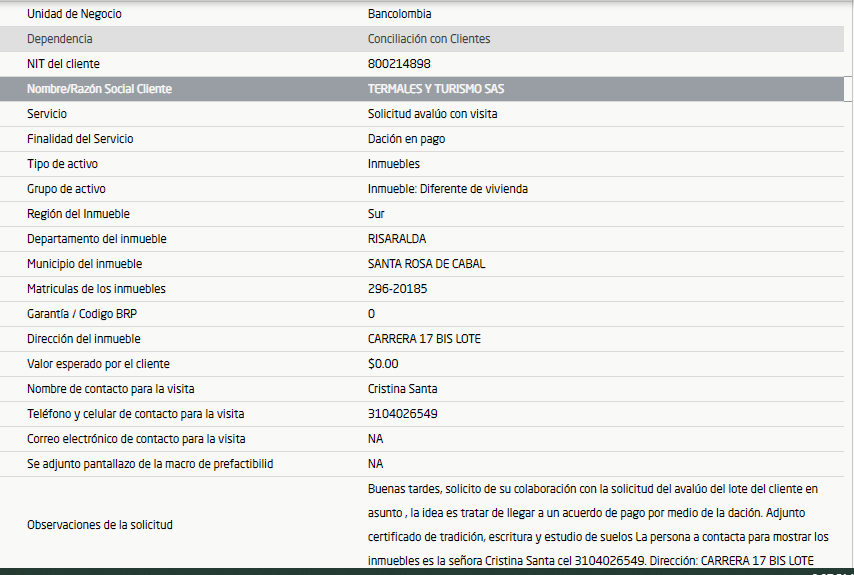Click the Dación en pago value
This screenshot has height=575, width=854.
[406, 139]
